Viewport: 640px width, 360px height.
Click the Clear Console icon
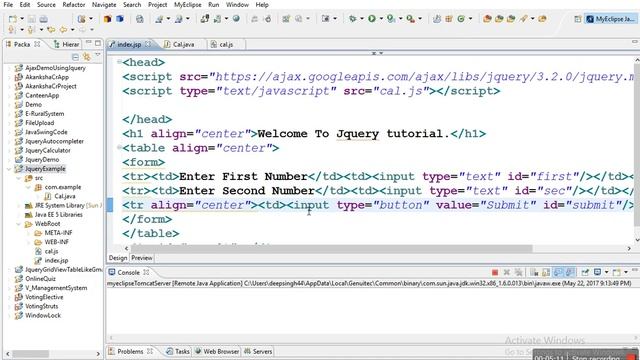tap(534, 272)
